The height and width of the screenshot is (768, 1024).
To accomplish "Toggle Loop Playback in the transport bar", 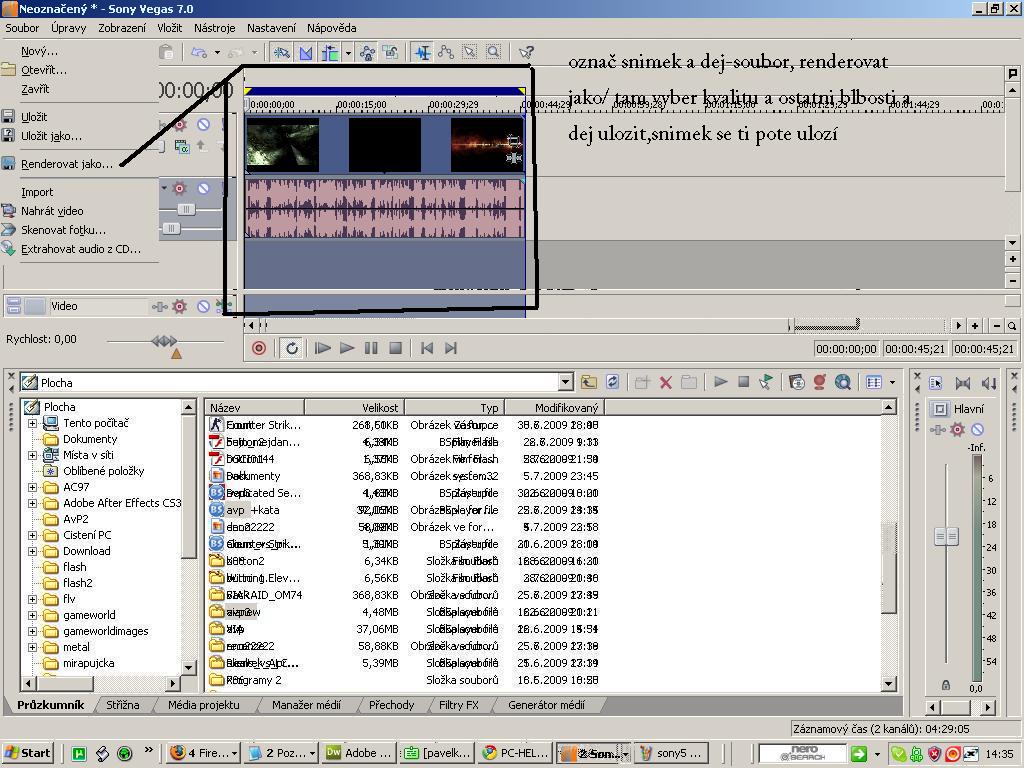I will 292,348.
